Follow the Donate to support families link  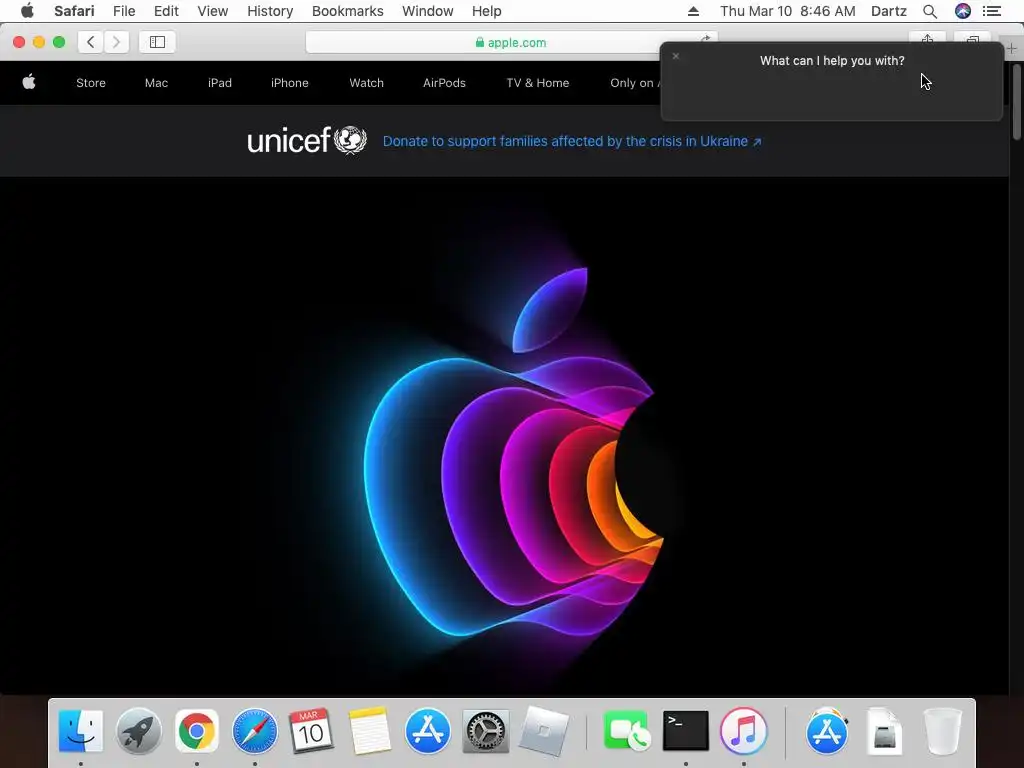[572, 141]
